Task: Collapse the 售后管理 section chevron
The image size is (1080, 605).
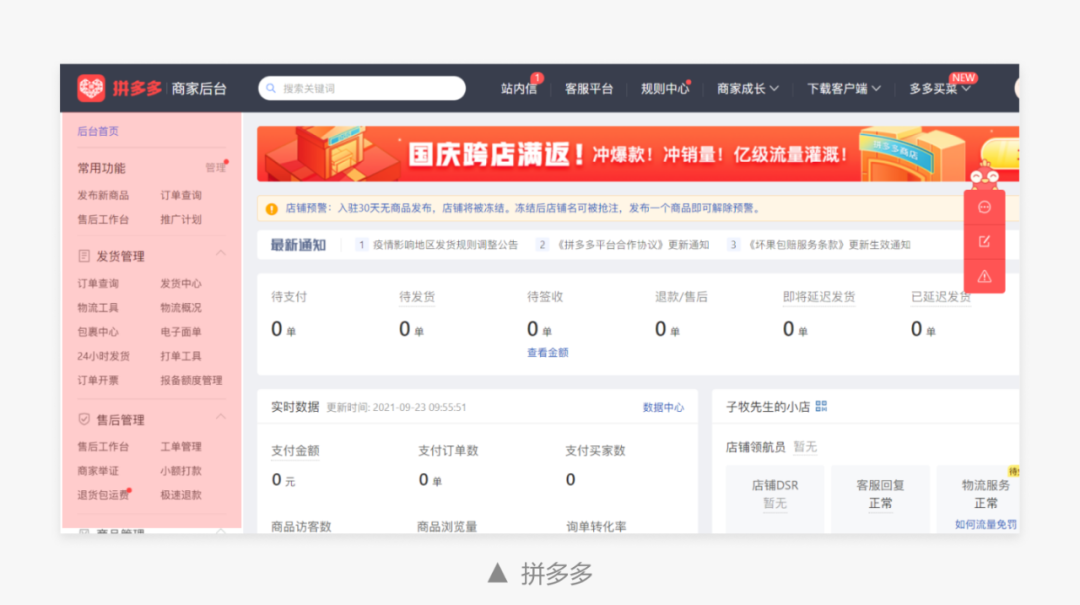Action: click(x=220, y=416)
